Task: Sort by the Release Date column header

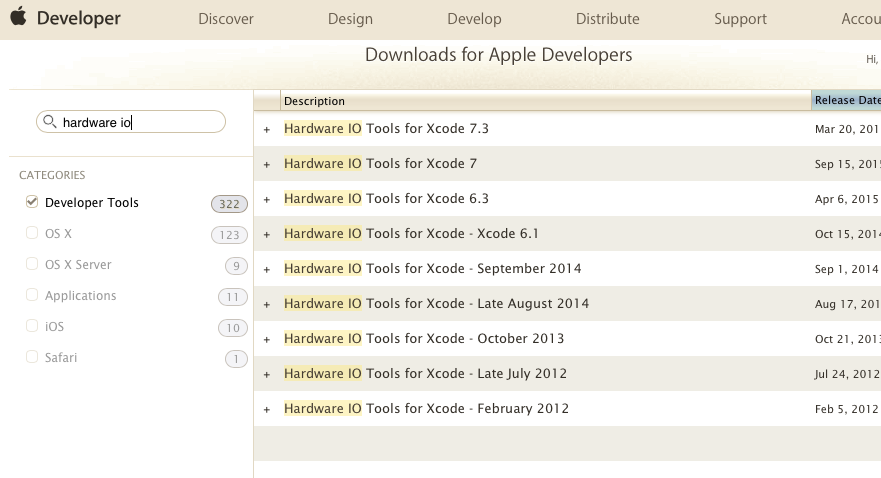Action: (846, 100)
